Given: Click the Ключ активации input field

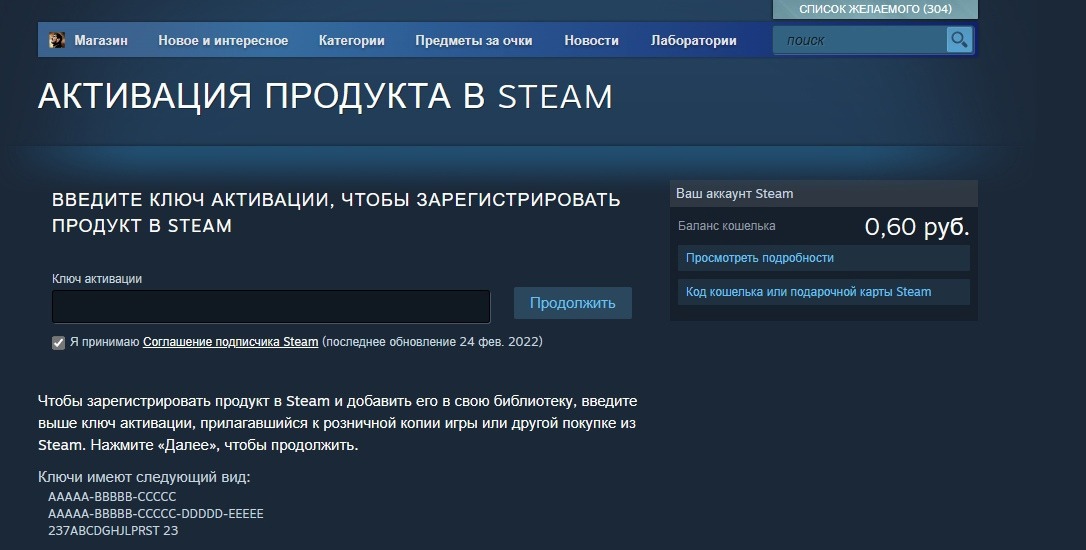Looking at the screenshot, I should (271, 307).
